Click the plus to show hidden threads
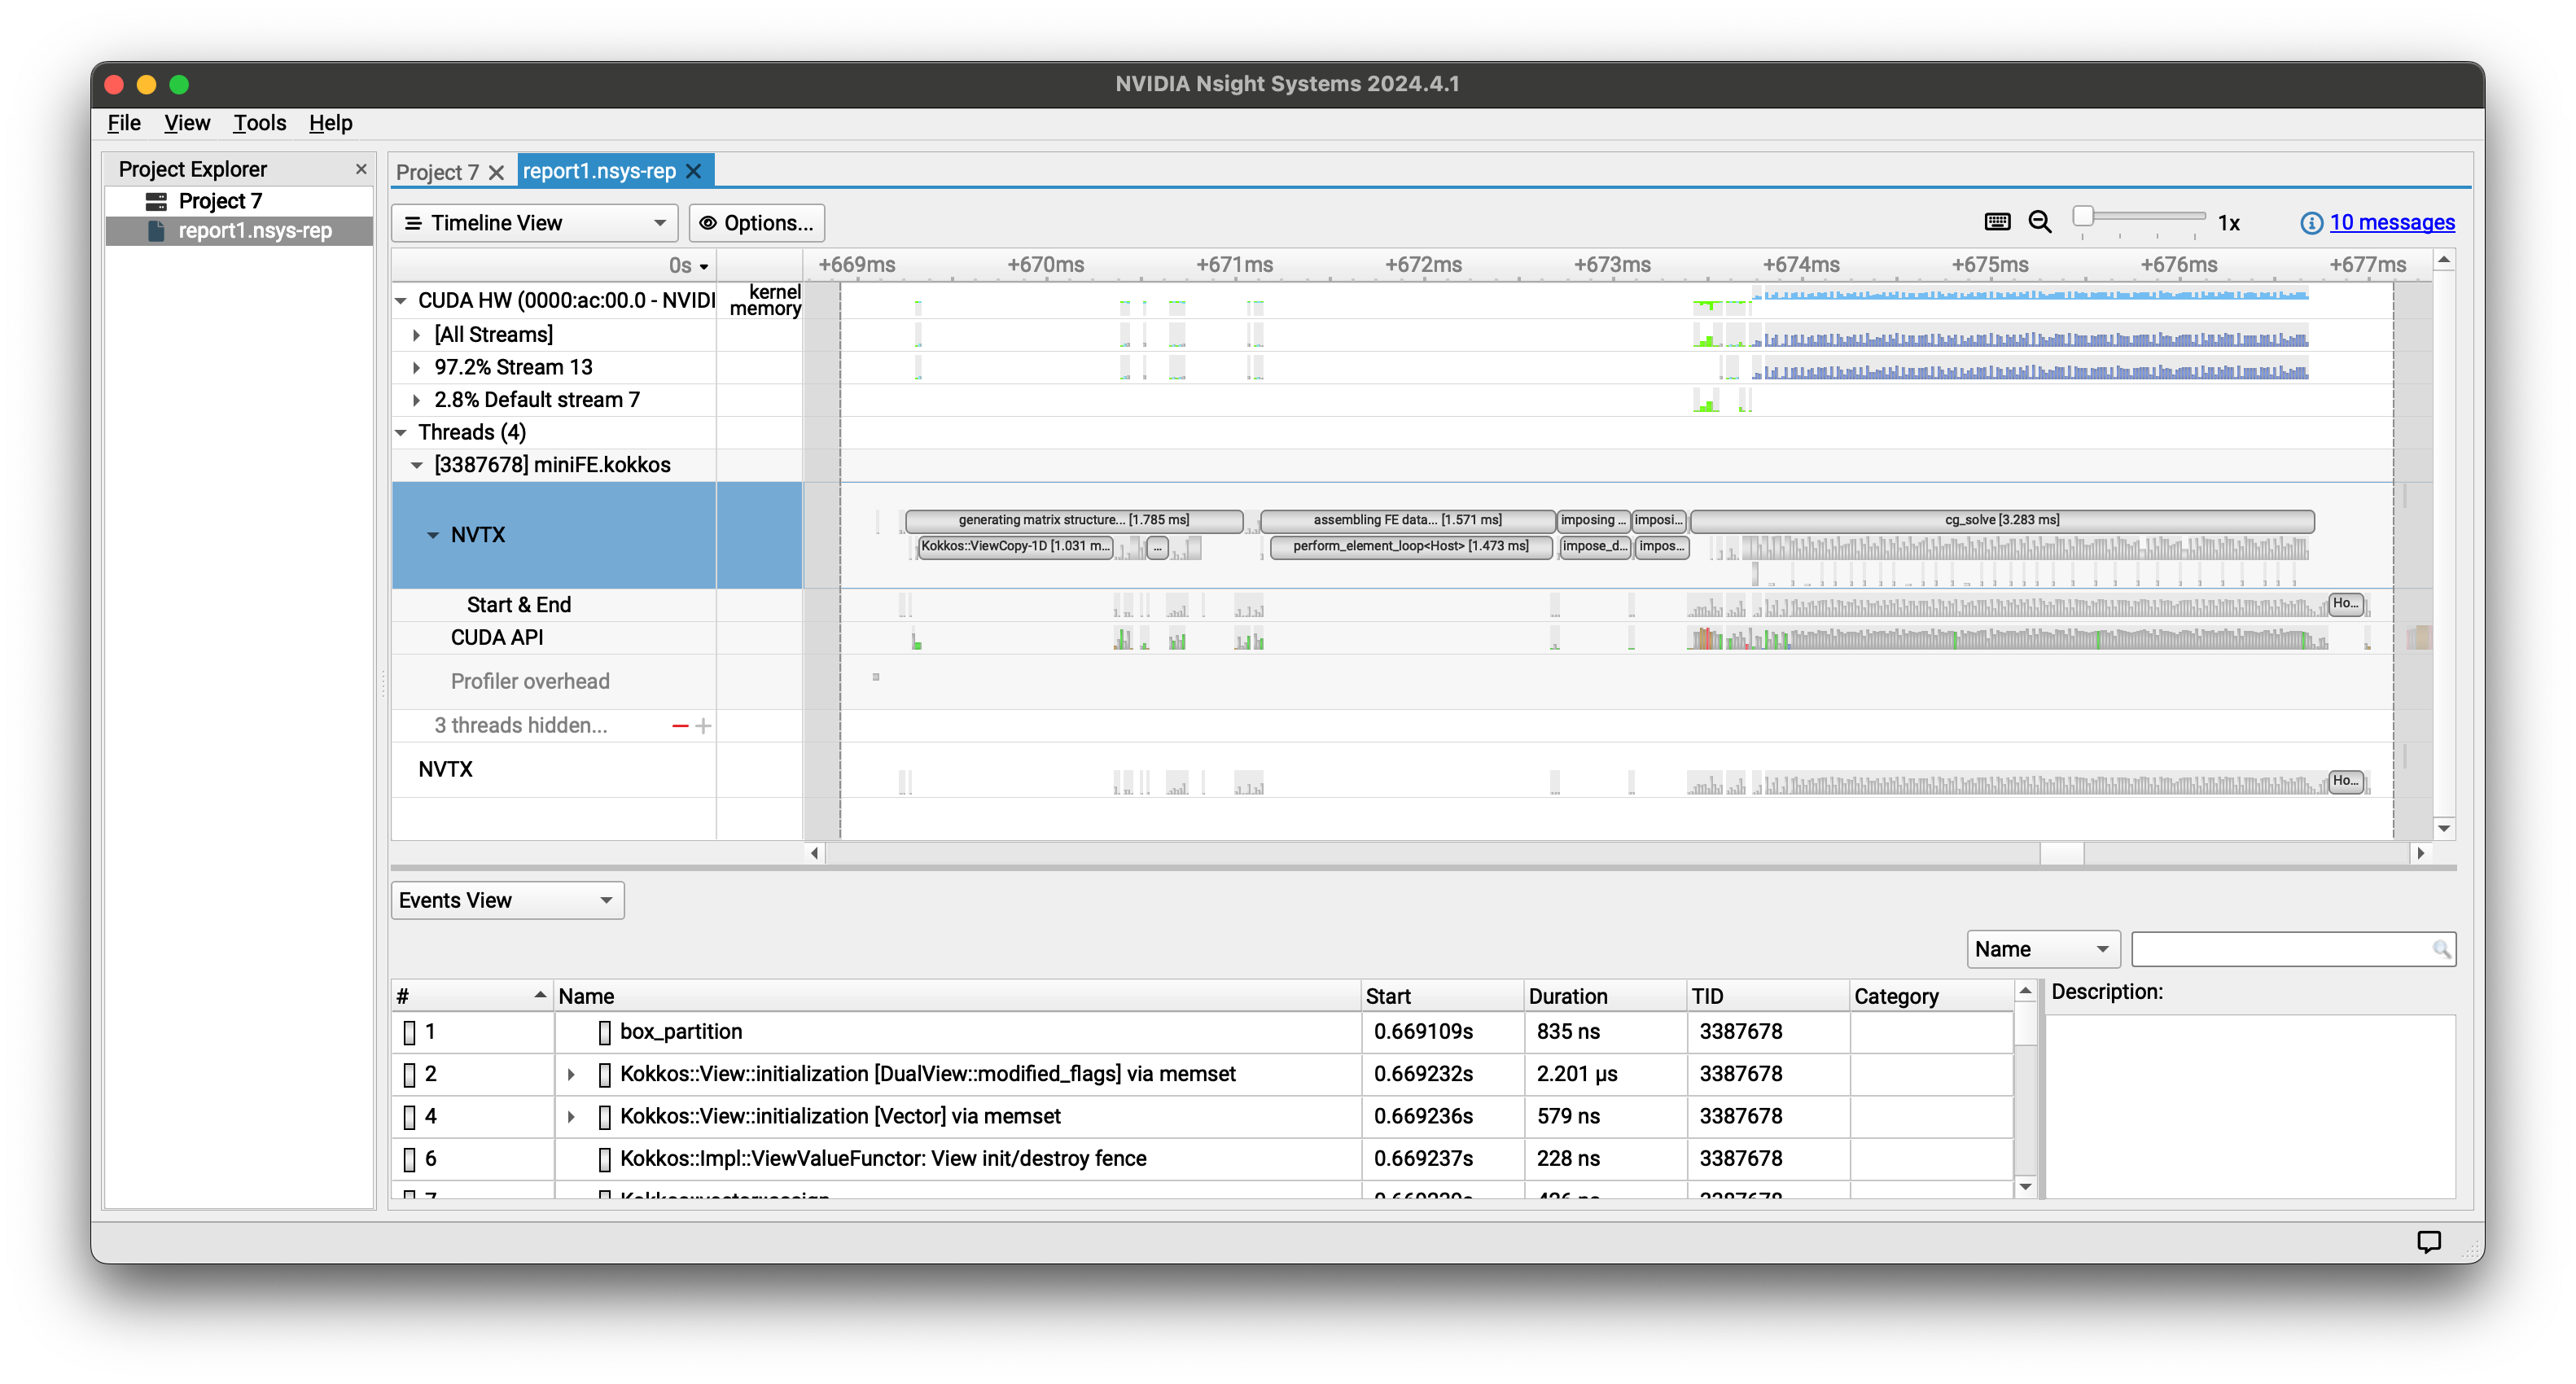2576x1384 pixels. (x=703, y=726)
